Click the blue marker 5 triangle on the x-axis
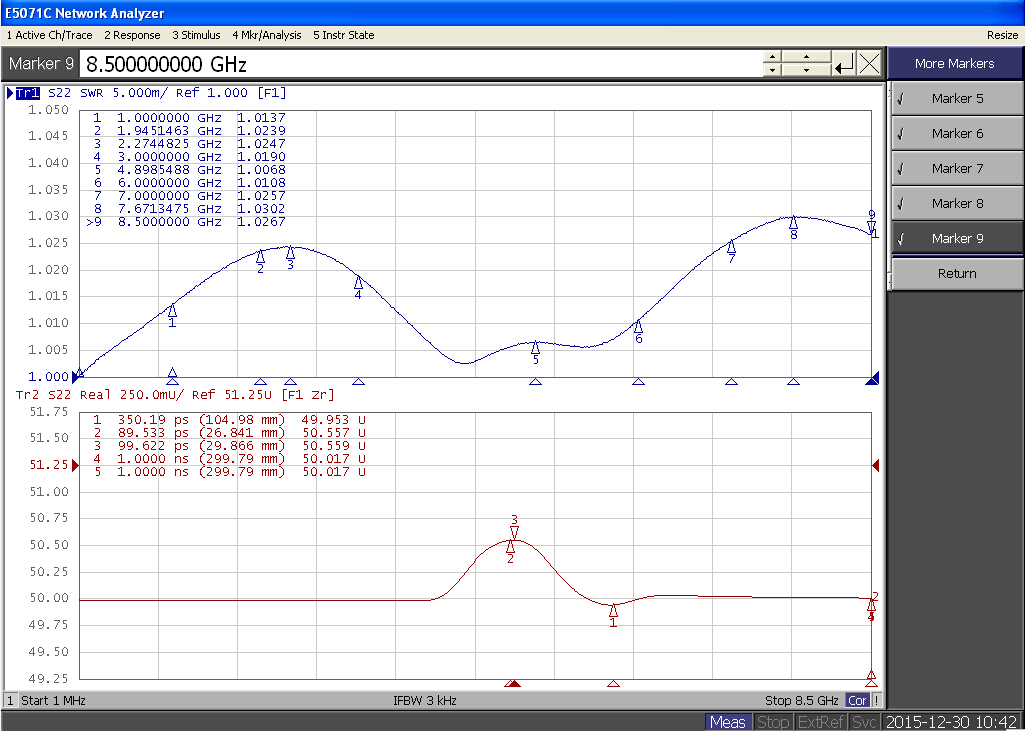 coord(535,382)
